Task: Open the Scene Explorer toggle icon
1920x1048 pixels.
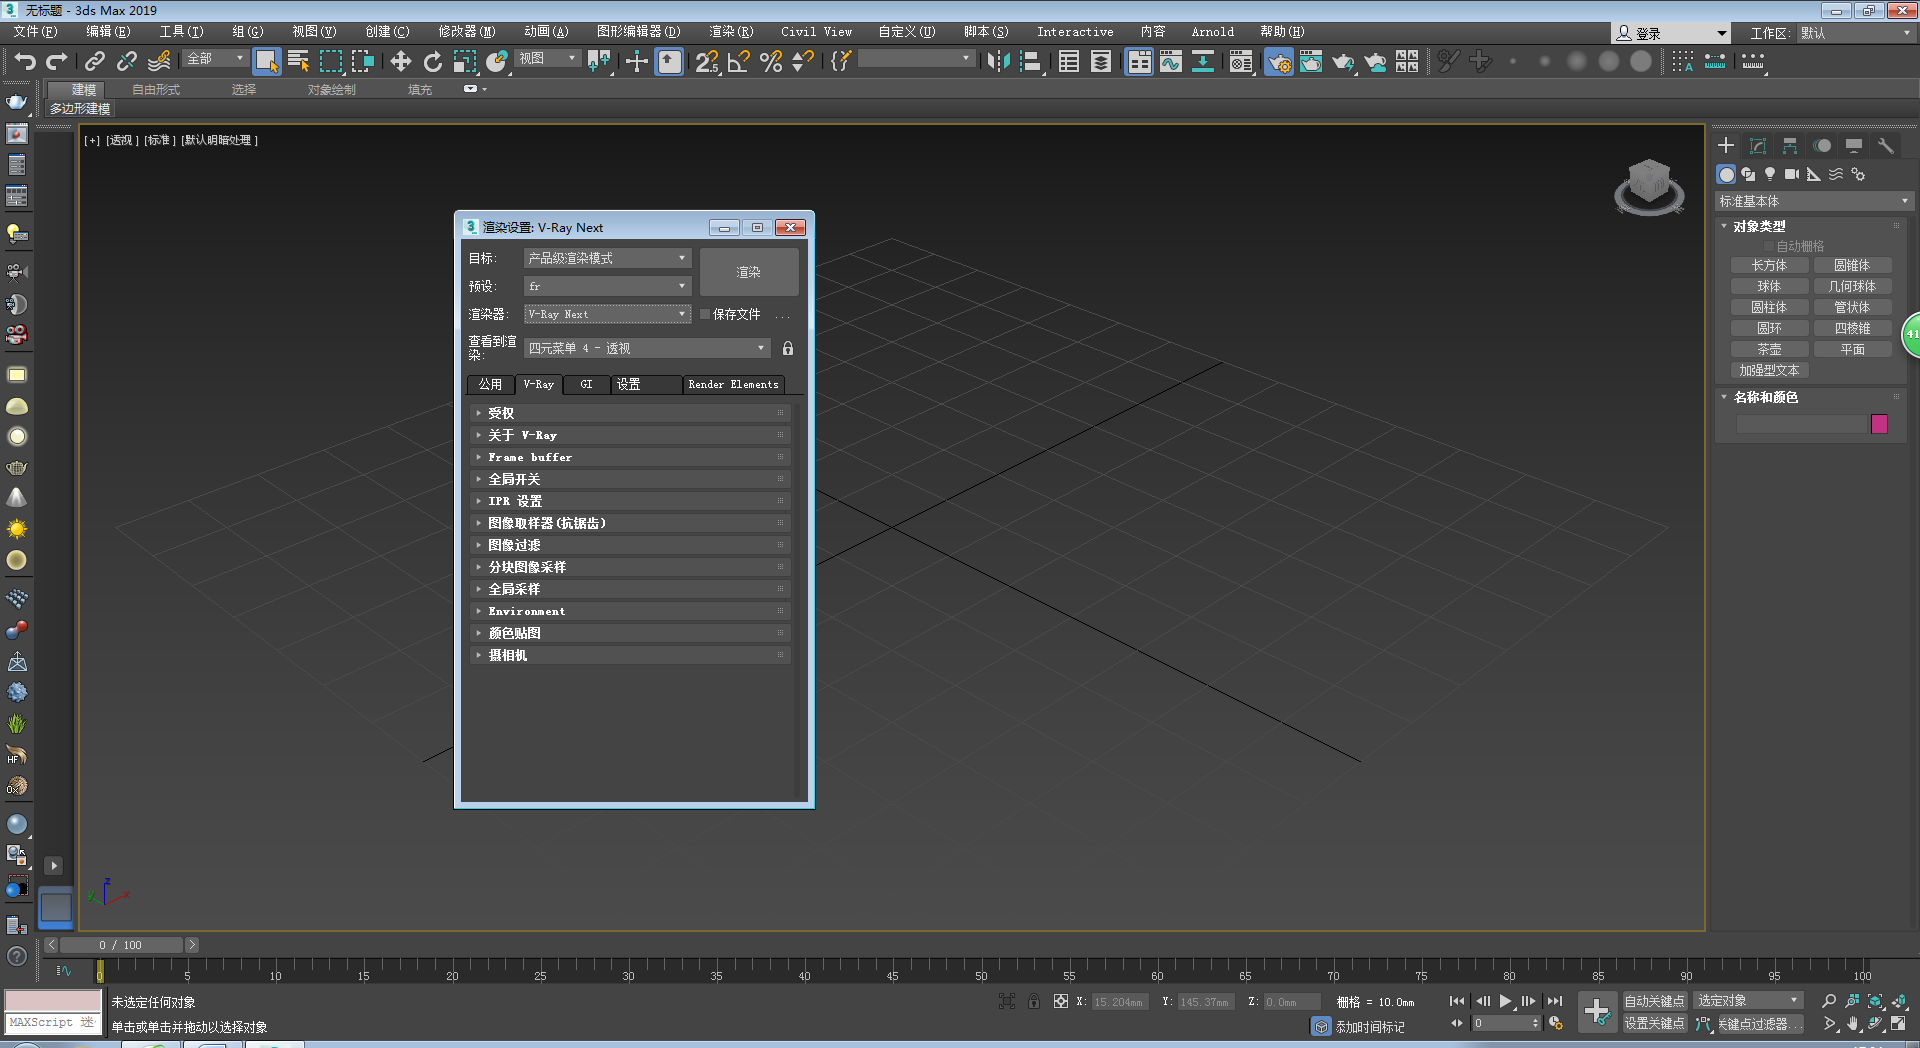Action: (1069, 61)
